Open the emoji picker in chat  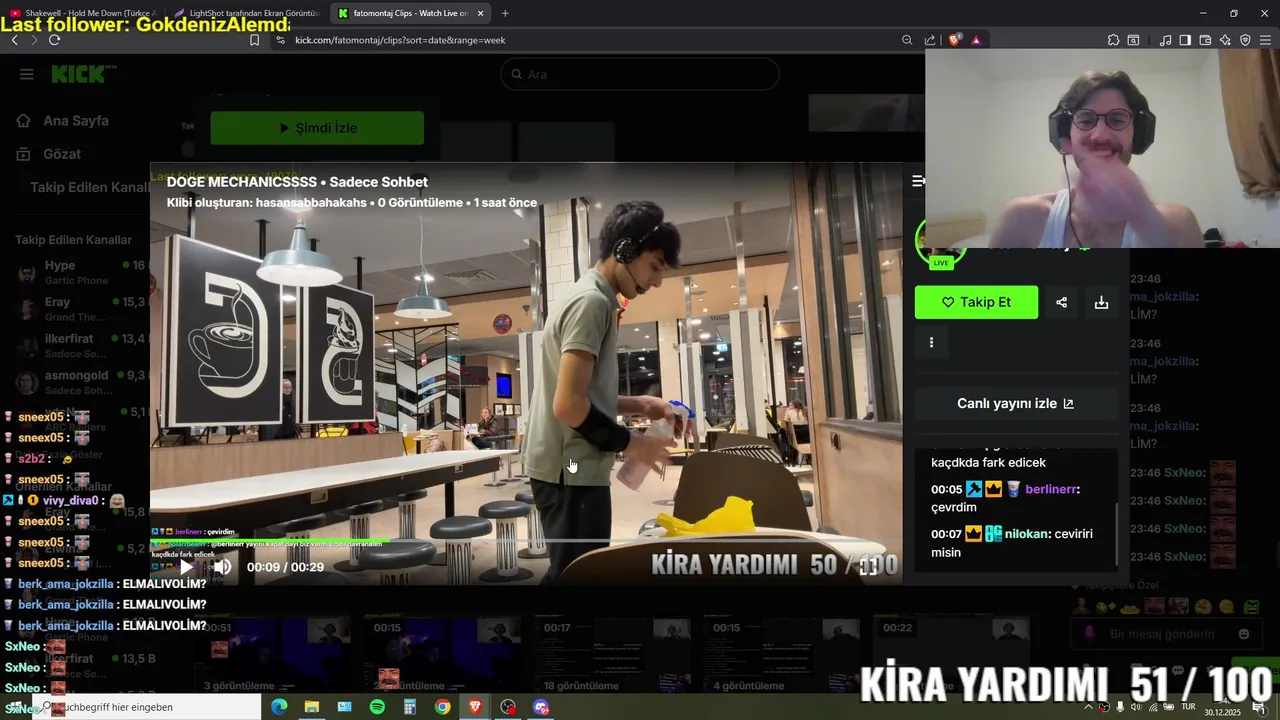pos(1244,634)
